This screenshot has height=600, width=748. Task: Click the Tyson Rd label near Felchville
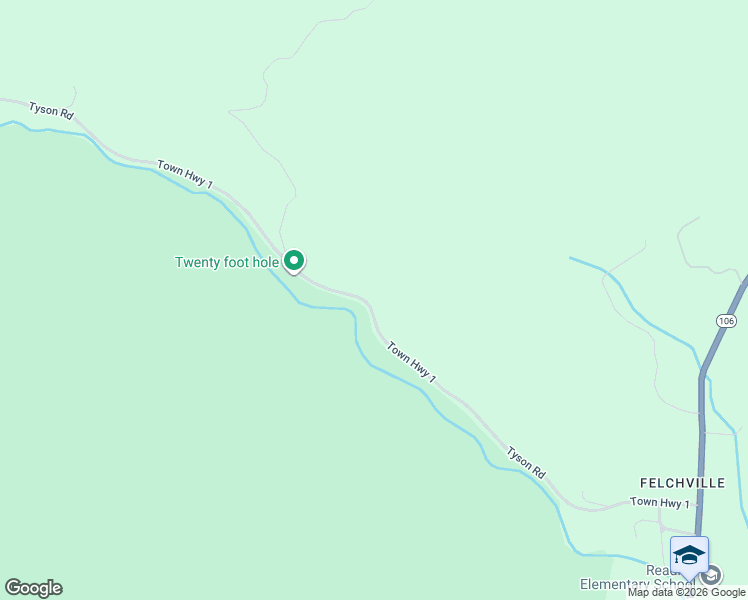tap(525, 462)
